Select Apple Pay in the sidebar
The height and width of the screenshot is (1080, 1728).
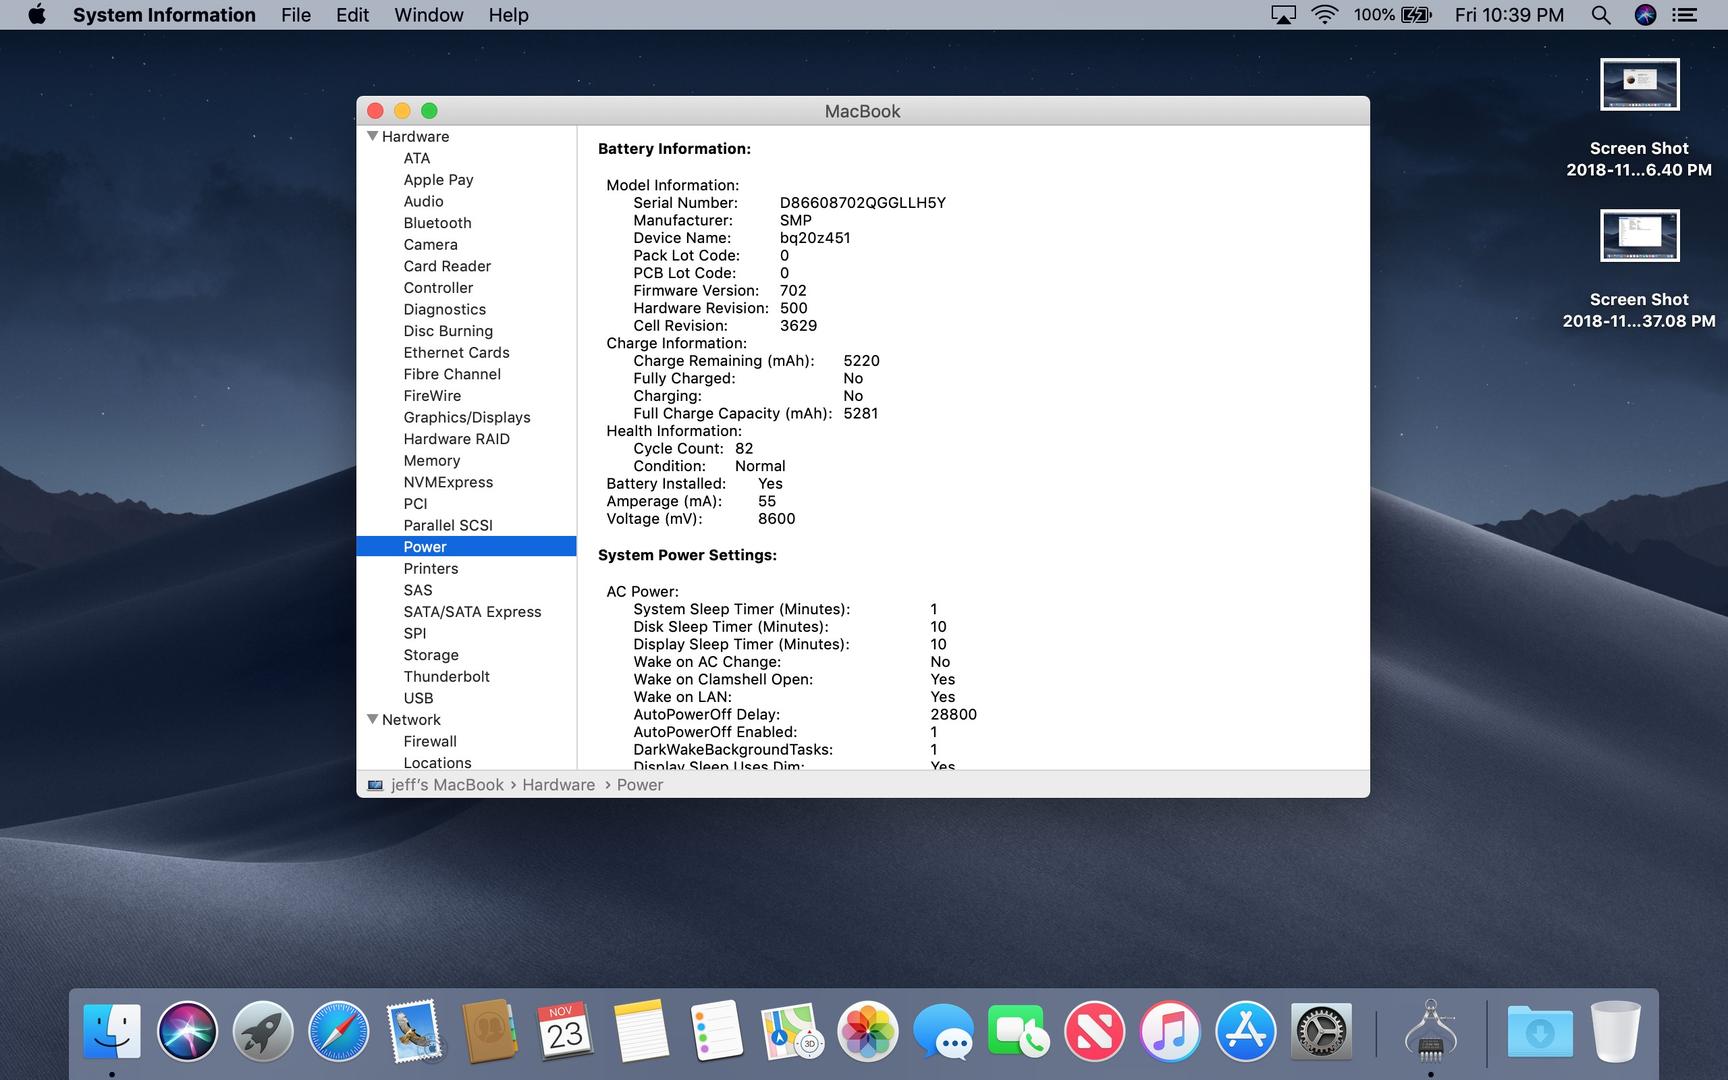(438, 180)
